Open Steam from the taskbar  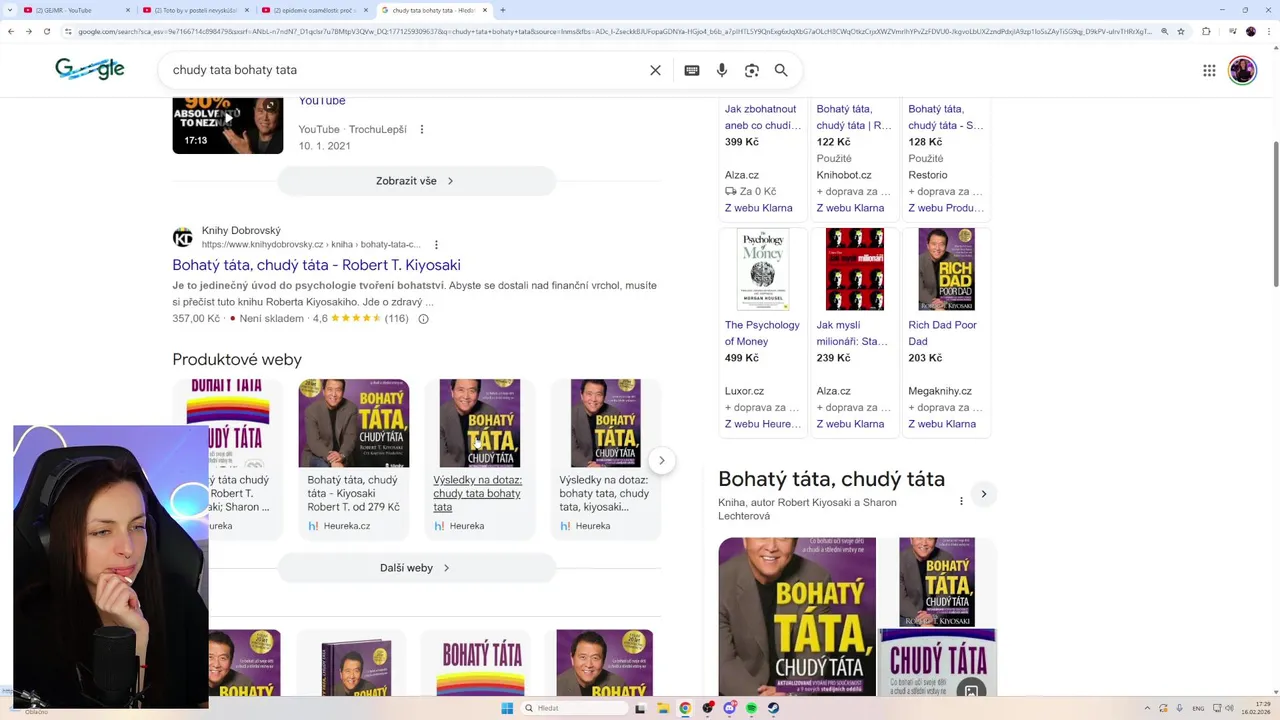click(774, 708)
